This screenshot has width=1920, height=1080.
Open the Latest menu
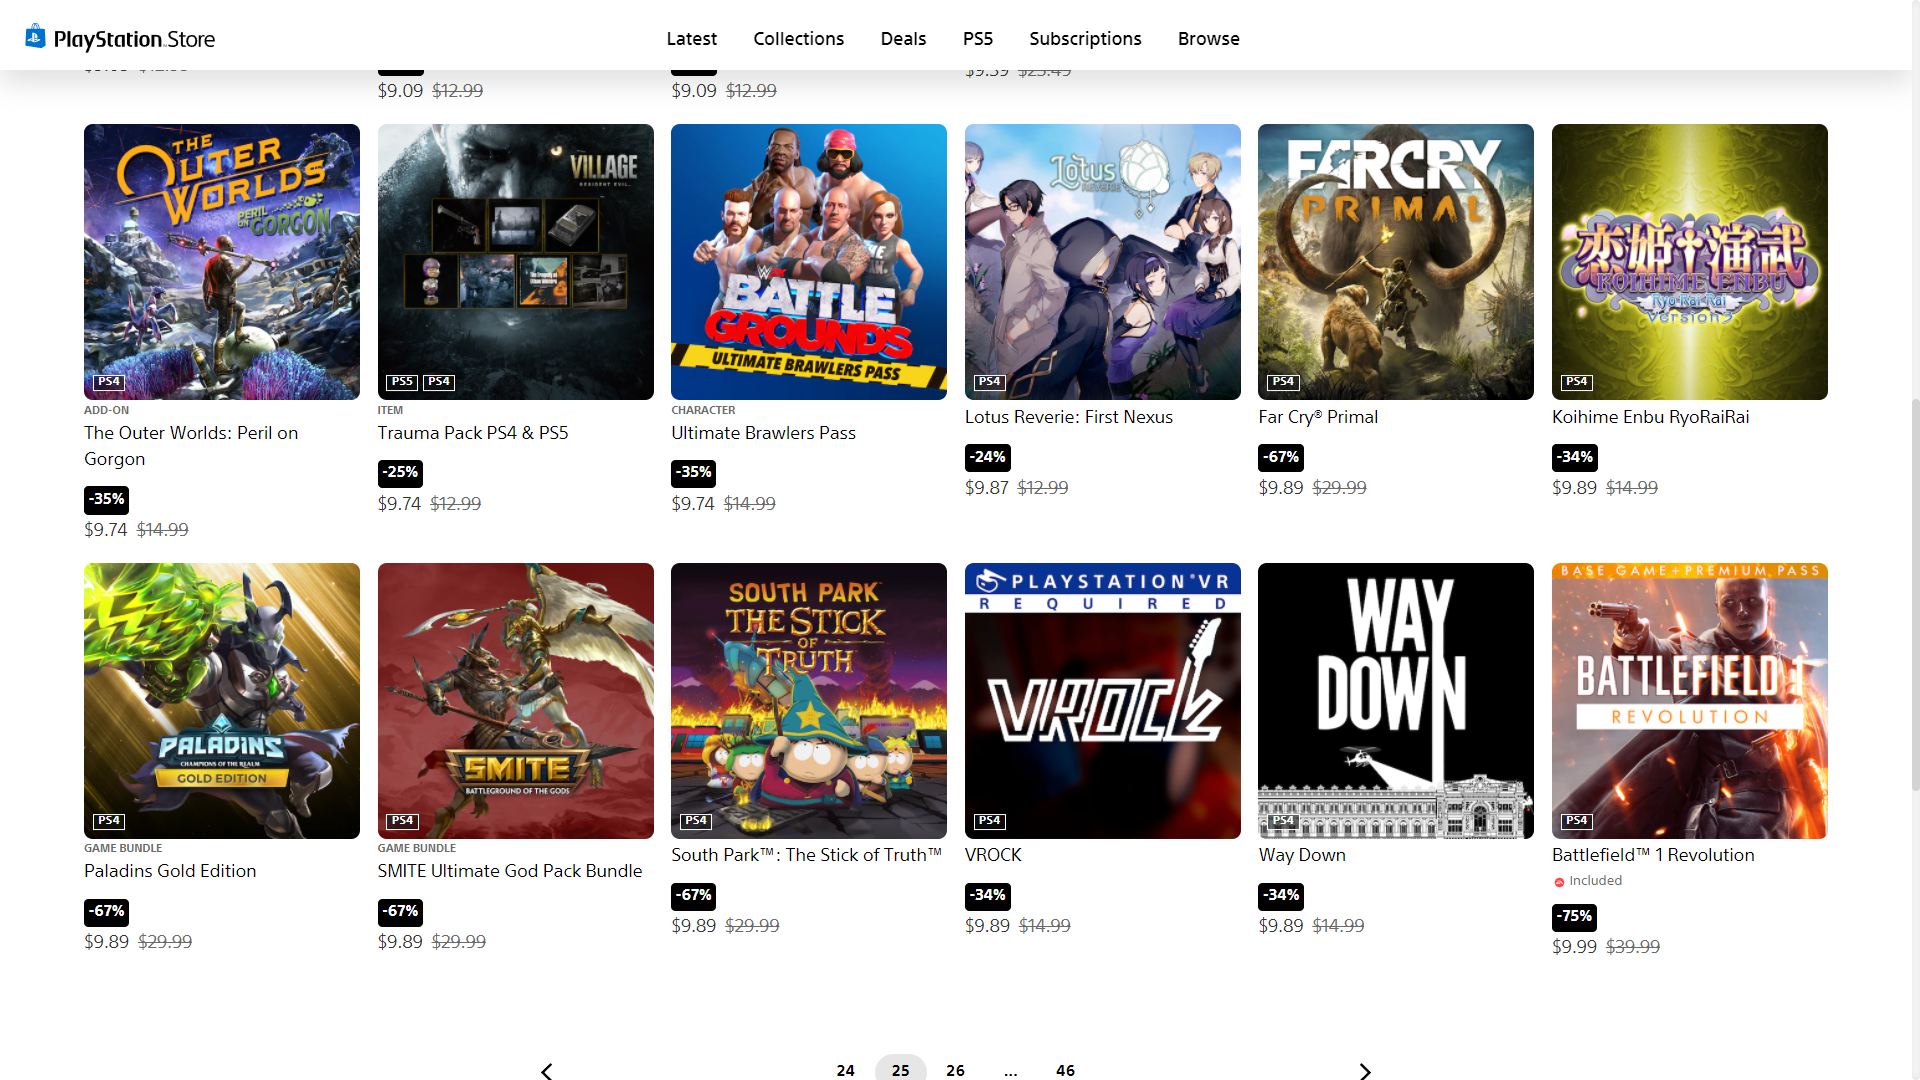691,38
